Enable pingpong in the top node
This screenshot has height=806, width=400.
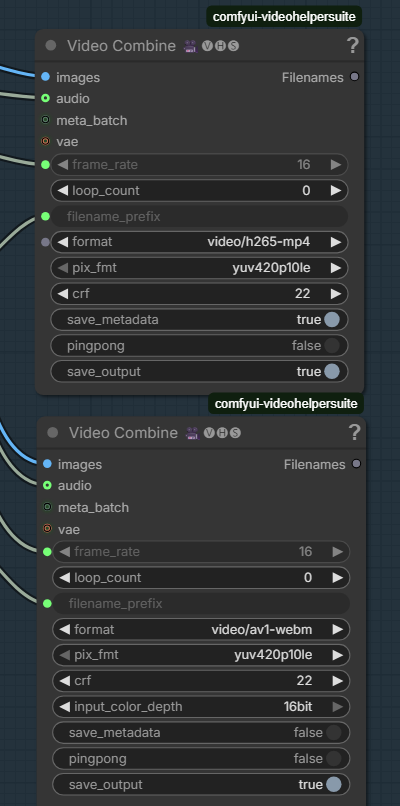(199, 345)
